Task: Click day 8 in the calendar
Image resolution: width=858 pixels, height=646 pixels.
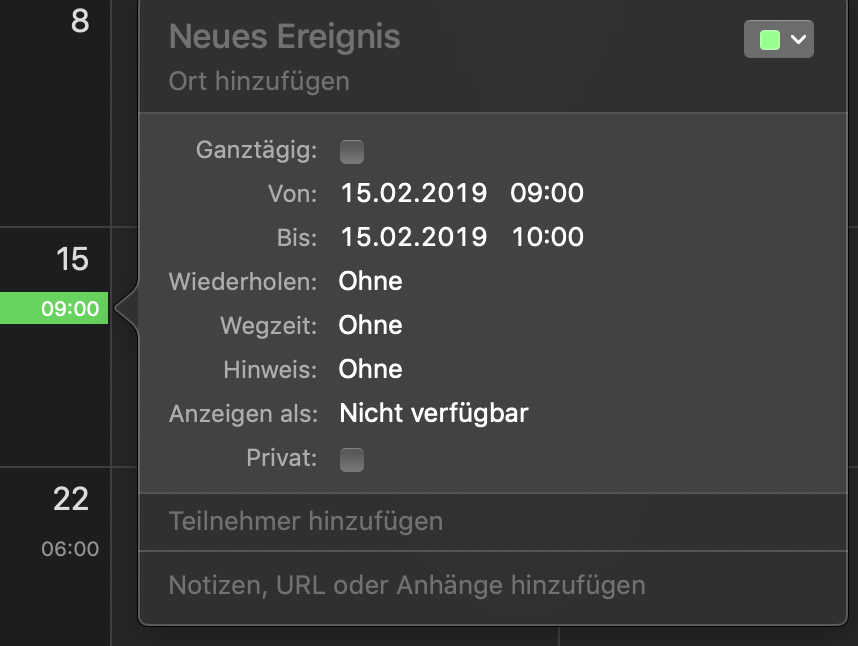Action: coord(79,21)
